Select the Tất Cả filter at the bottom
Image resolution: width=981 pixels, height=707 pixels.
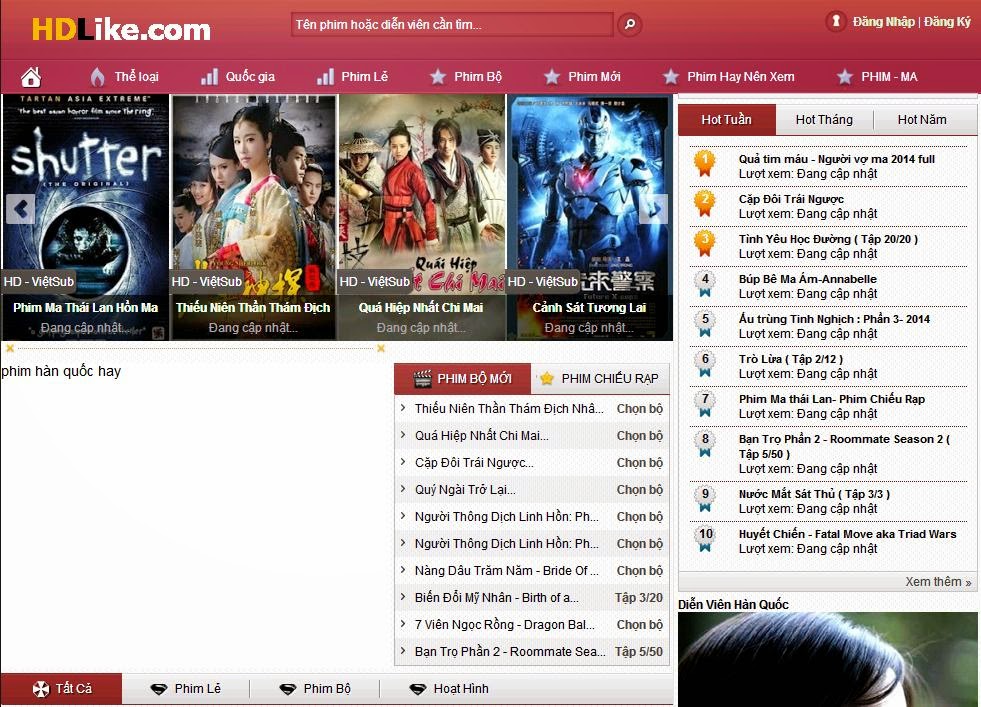[60, 688]
